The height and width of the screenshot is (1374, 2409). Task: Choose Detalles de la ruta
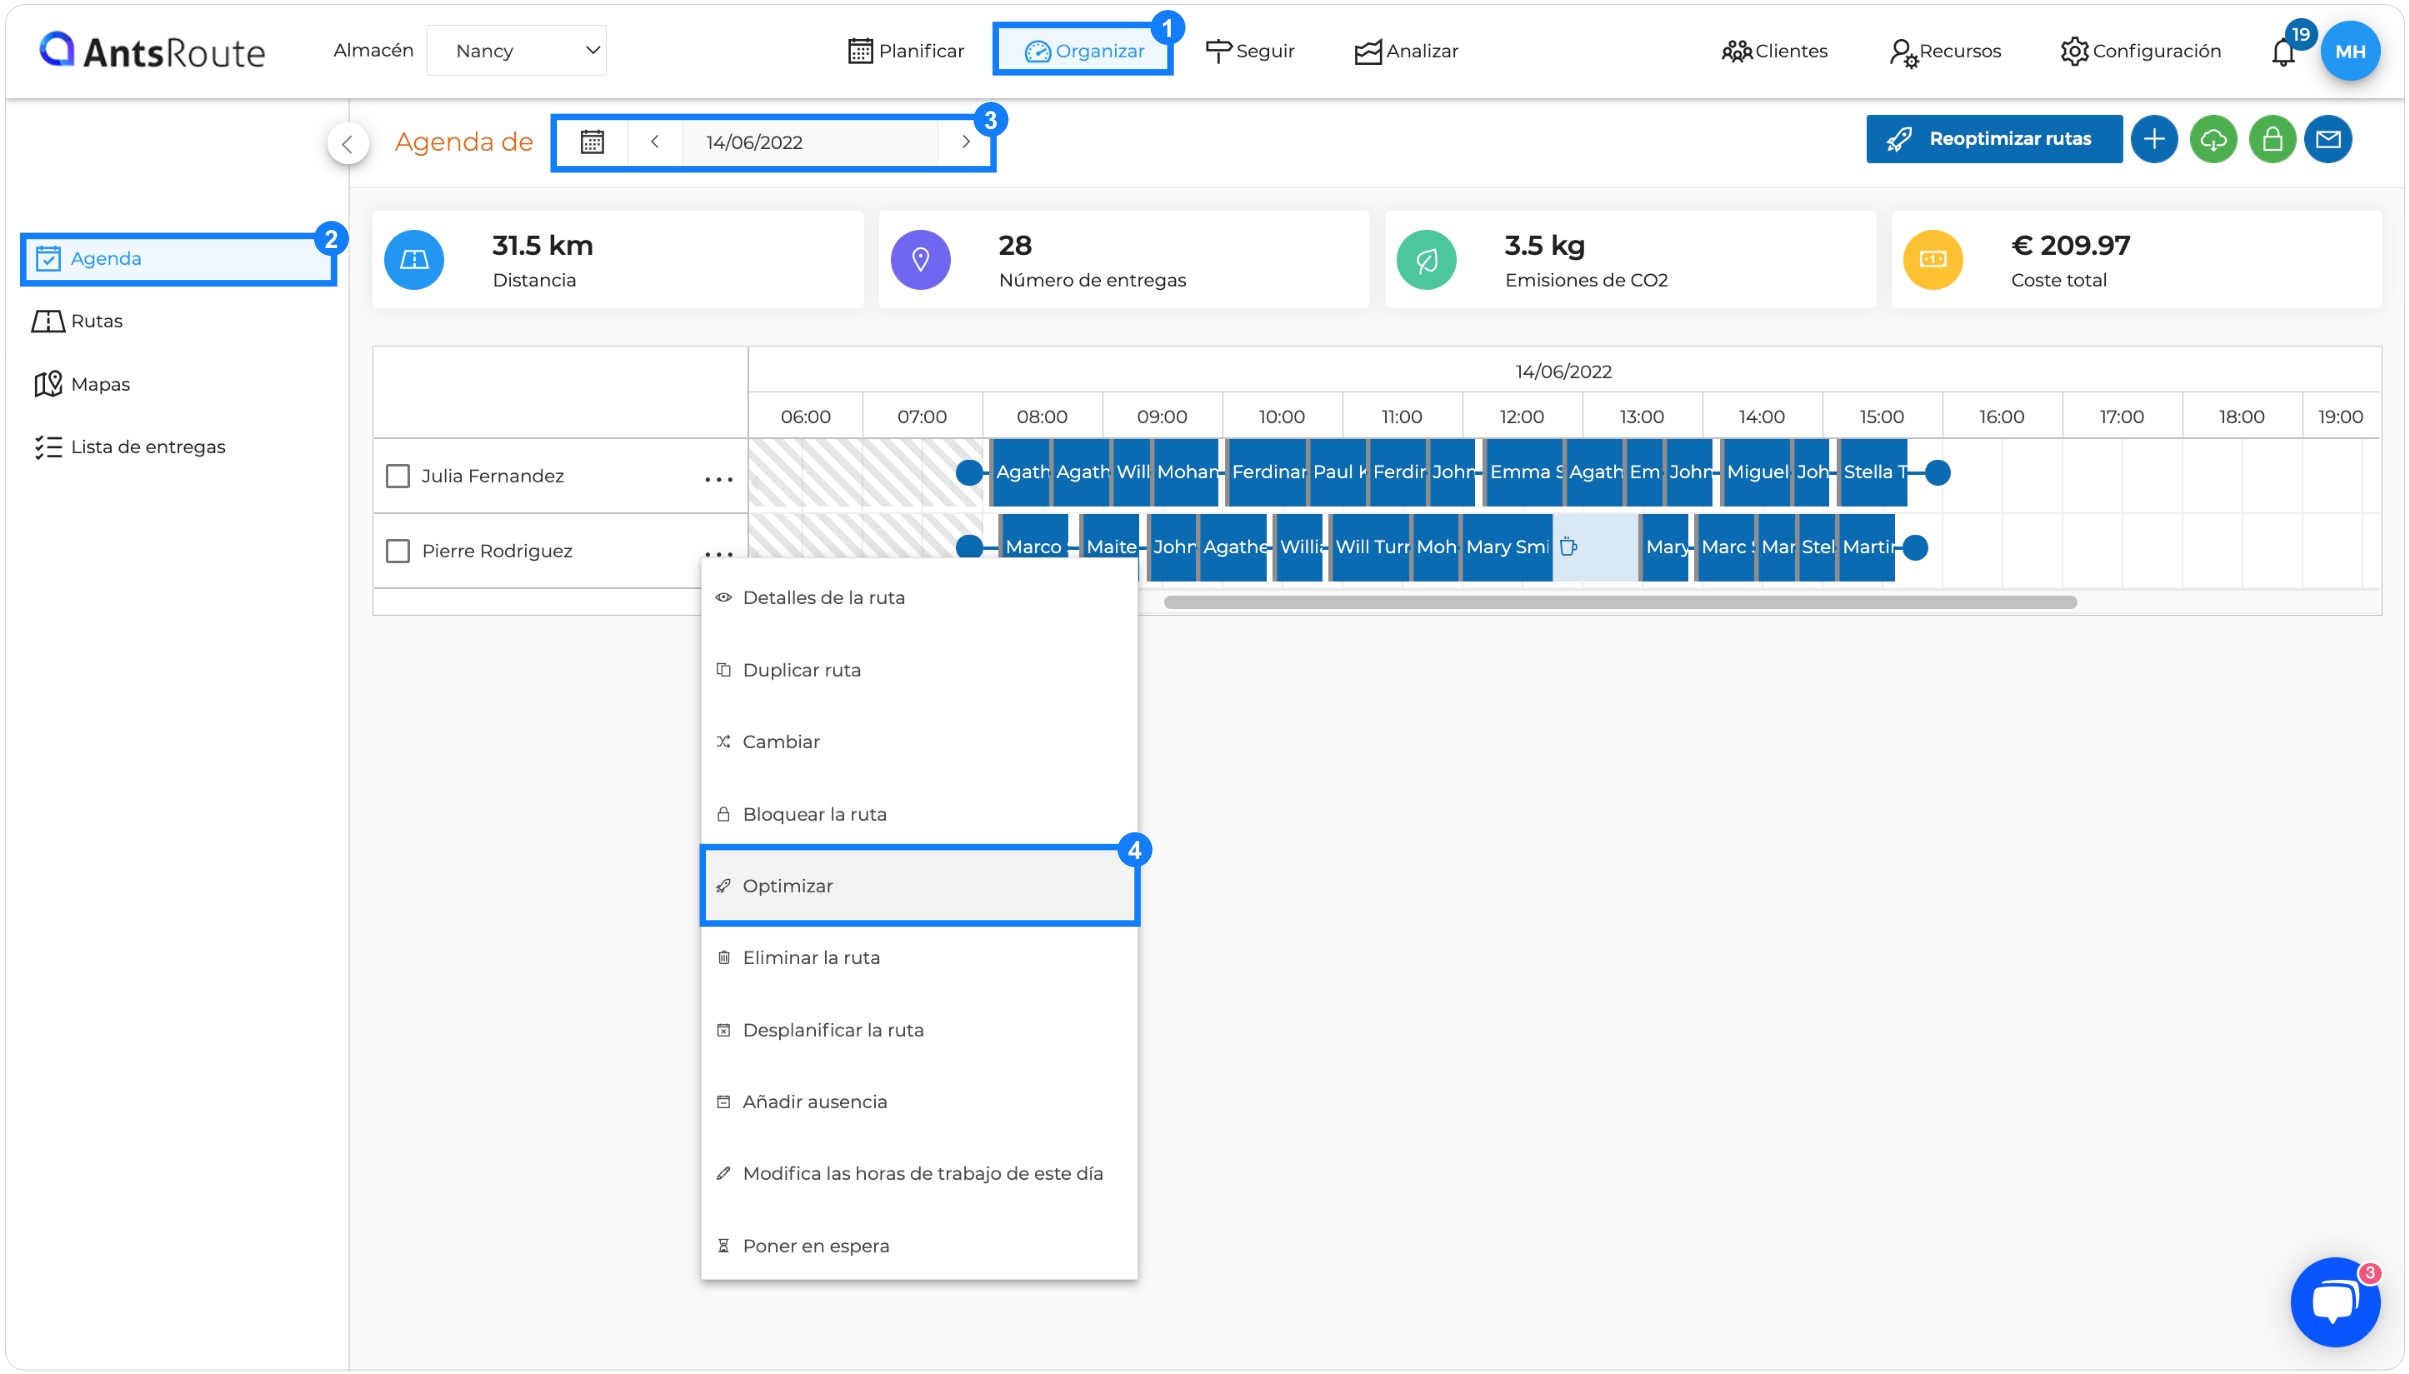919,598
